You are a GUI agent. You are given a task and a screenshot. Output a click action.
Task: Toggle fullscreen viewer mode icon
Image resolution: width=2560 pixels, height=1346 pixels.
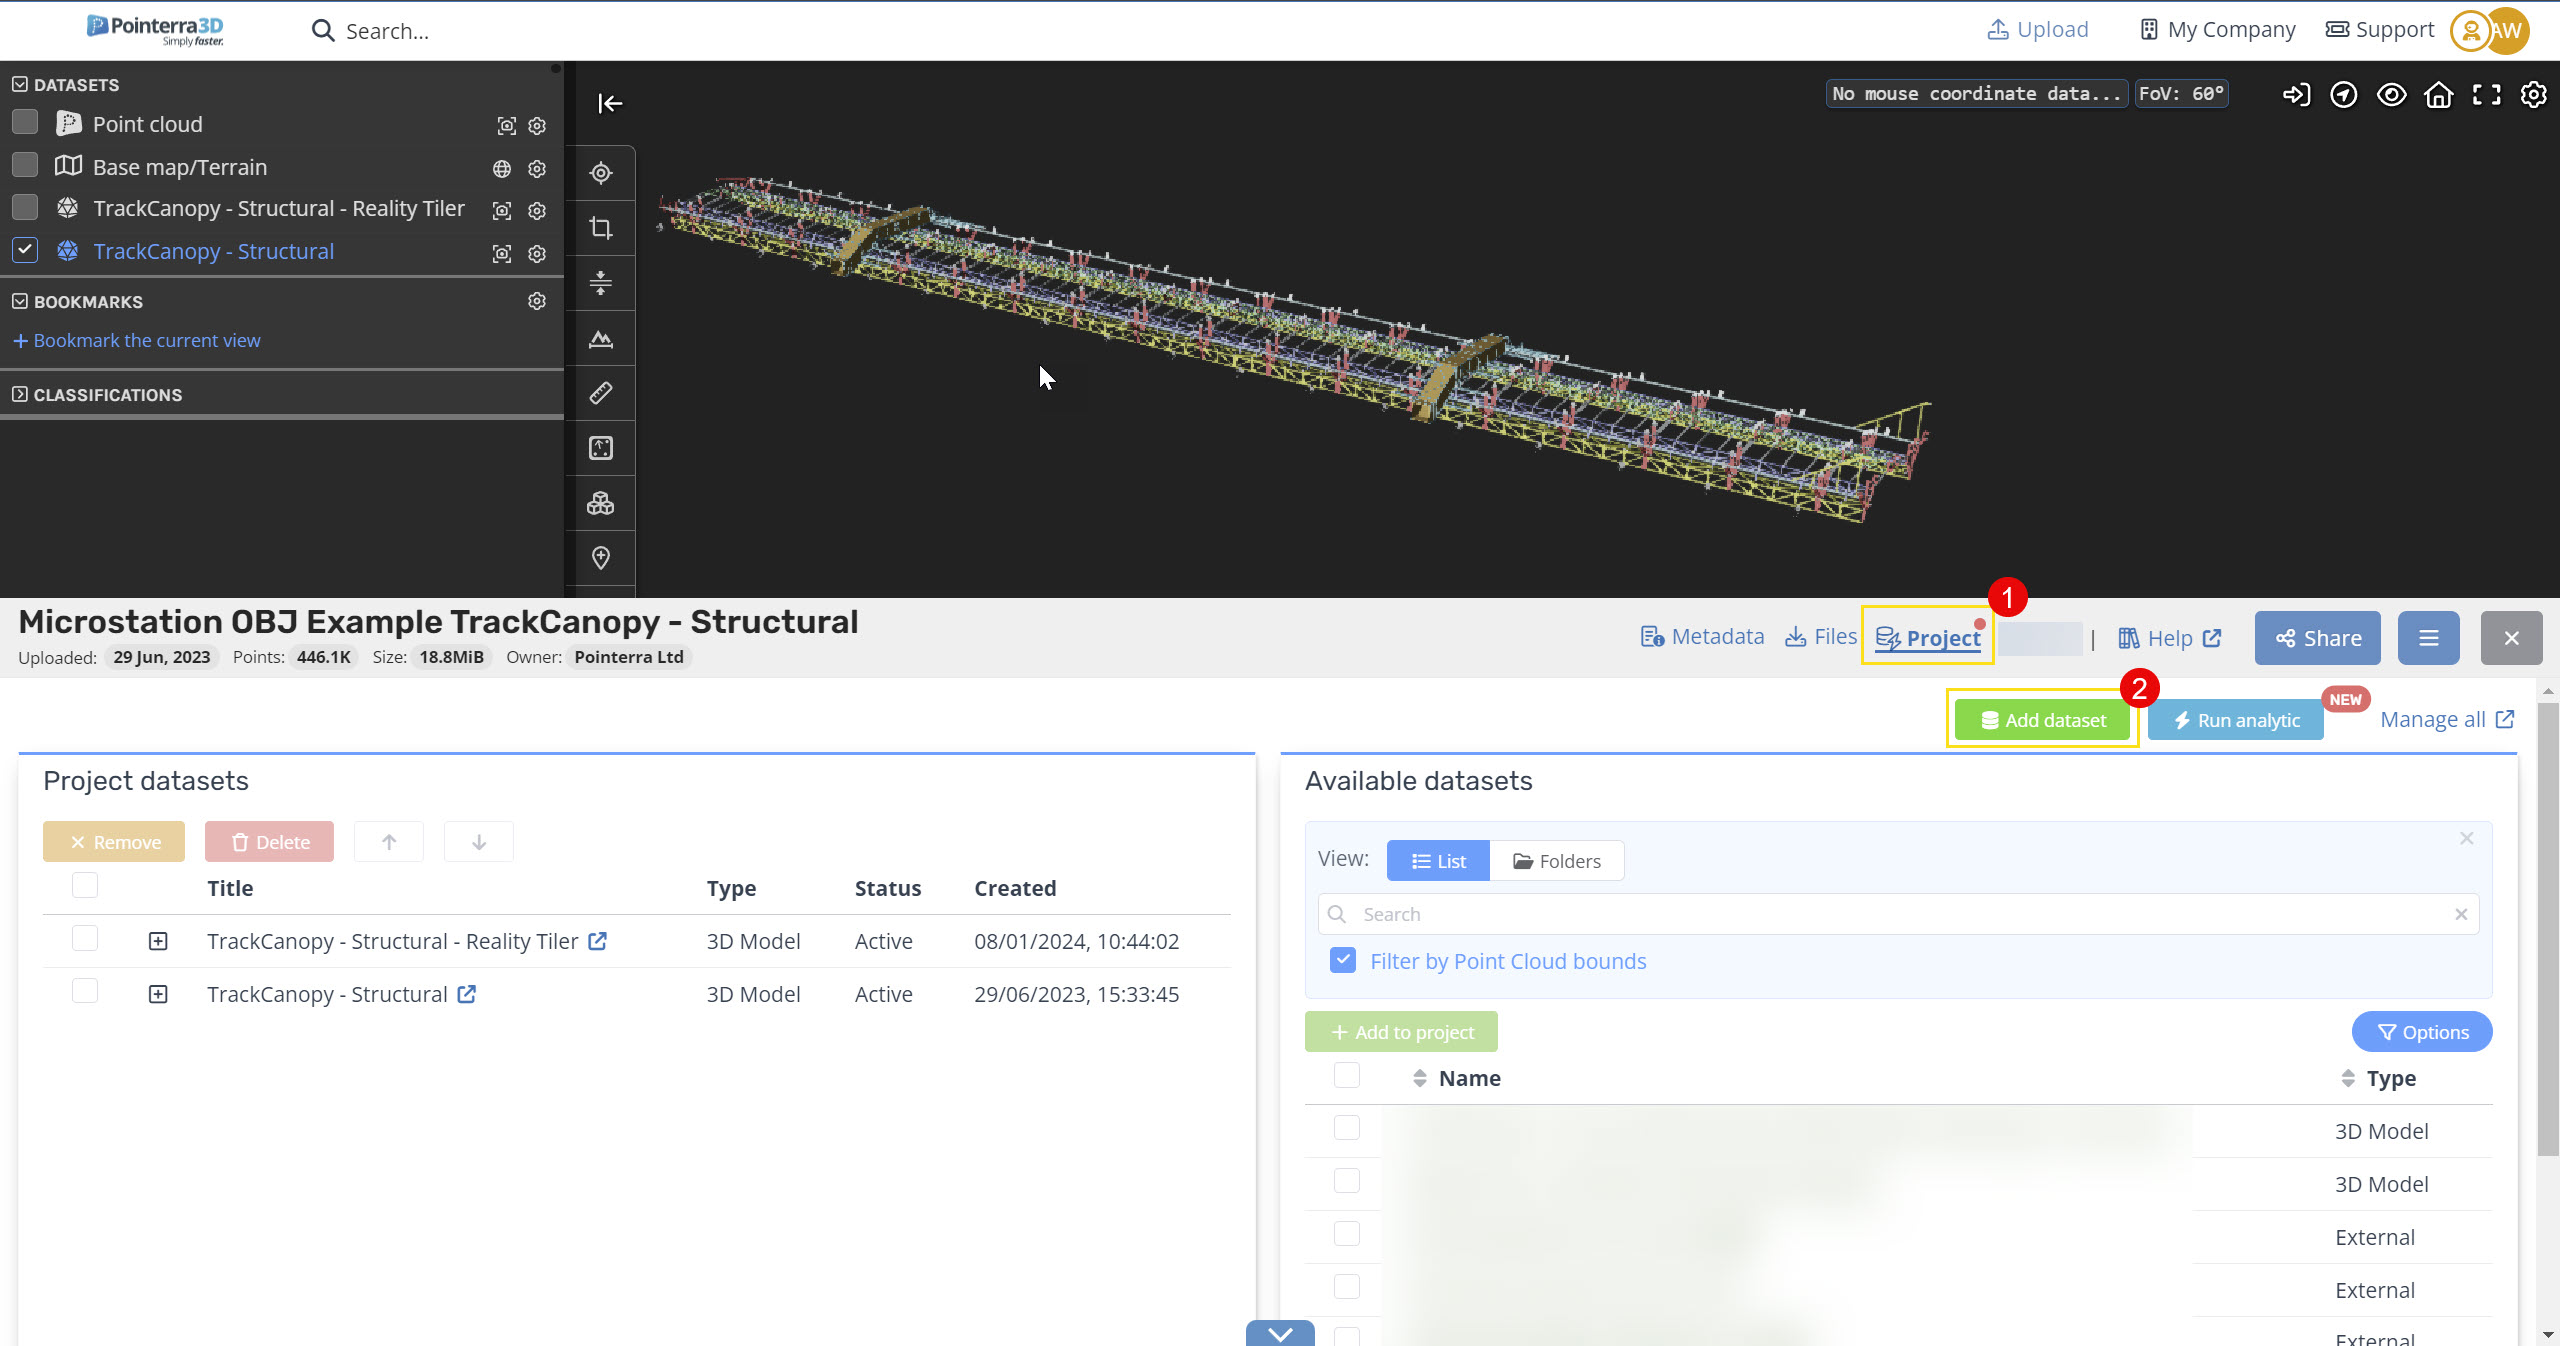click(x=2486, y=95)
